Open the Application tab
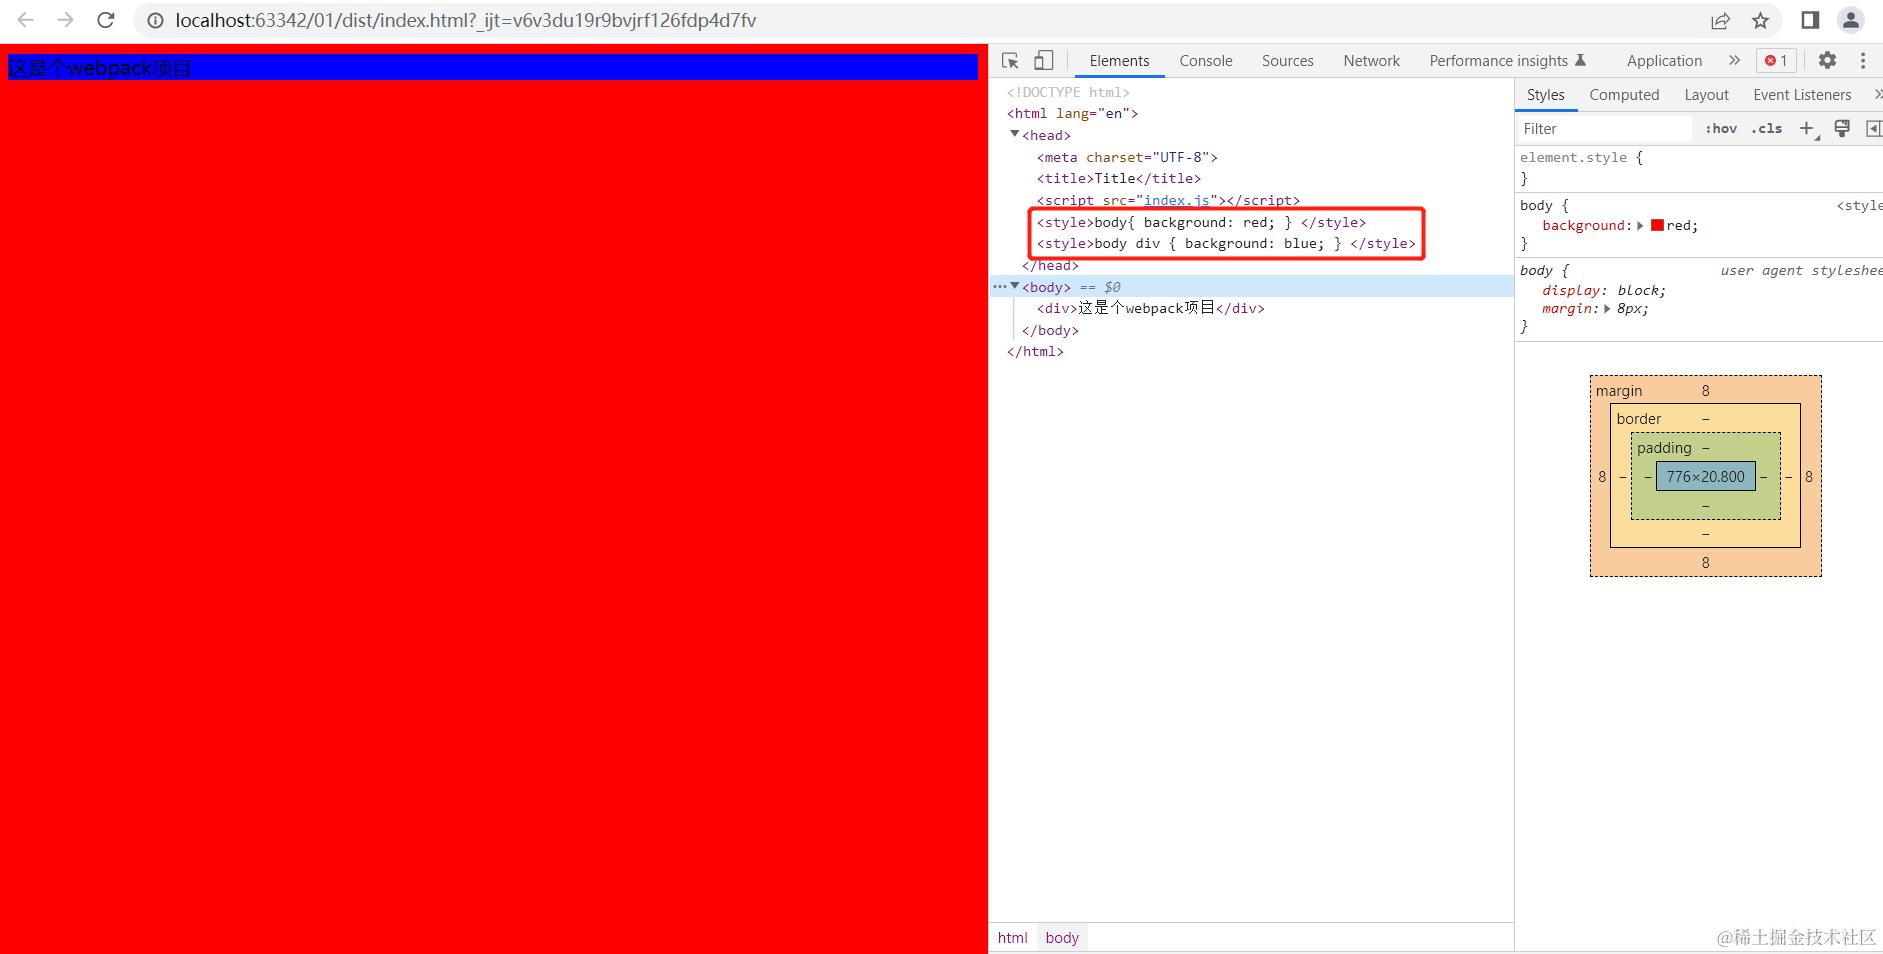This screenshot has height=954, width=1883. [x=1664, y=61]
